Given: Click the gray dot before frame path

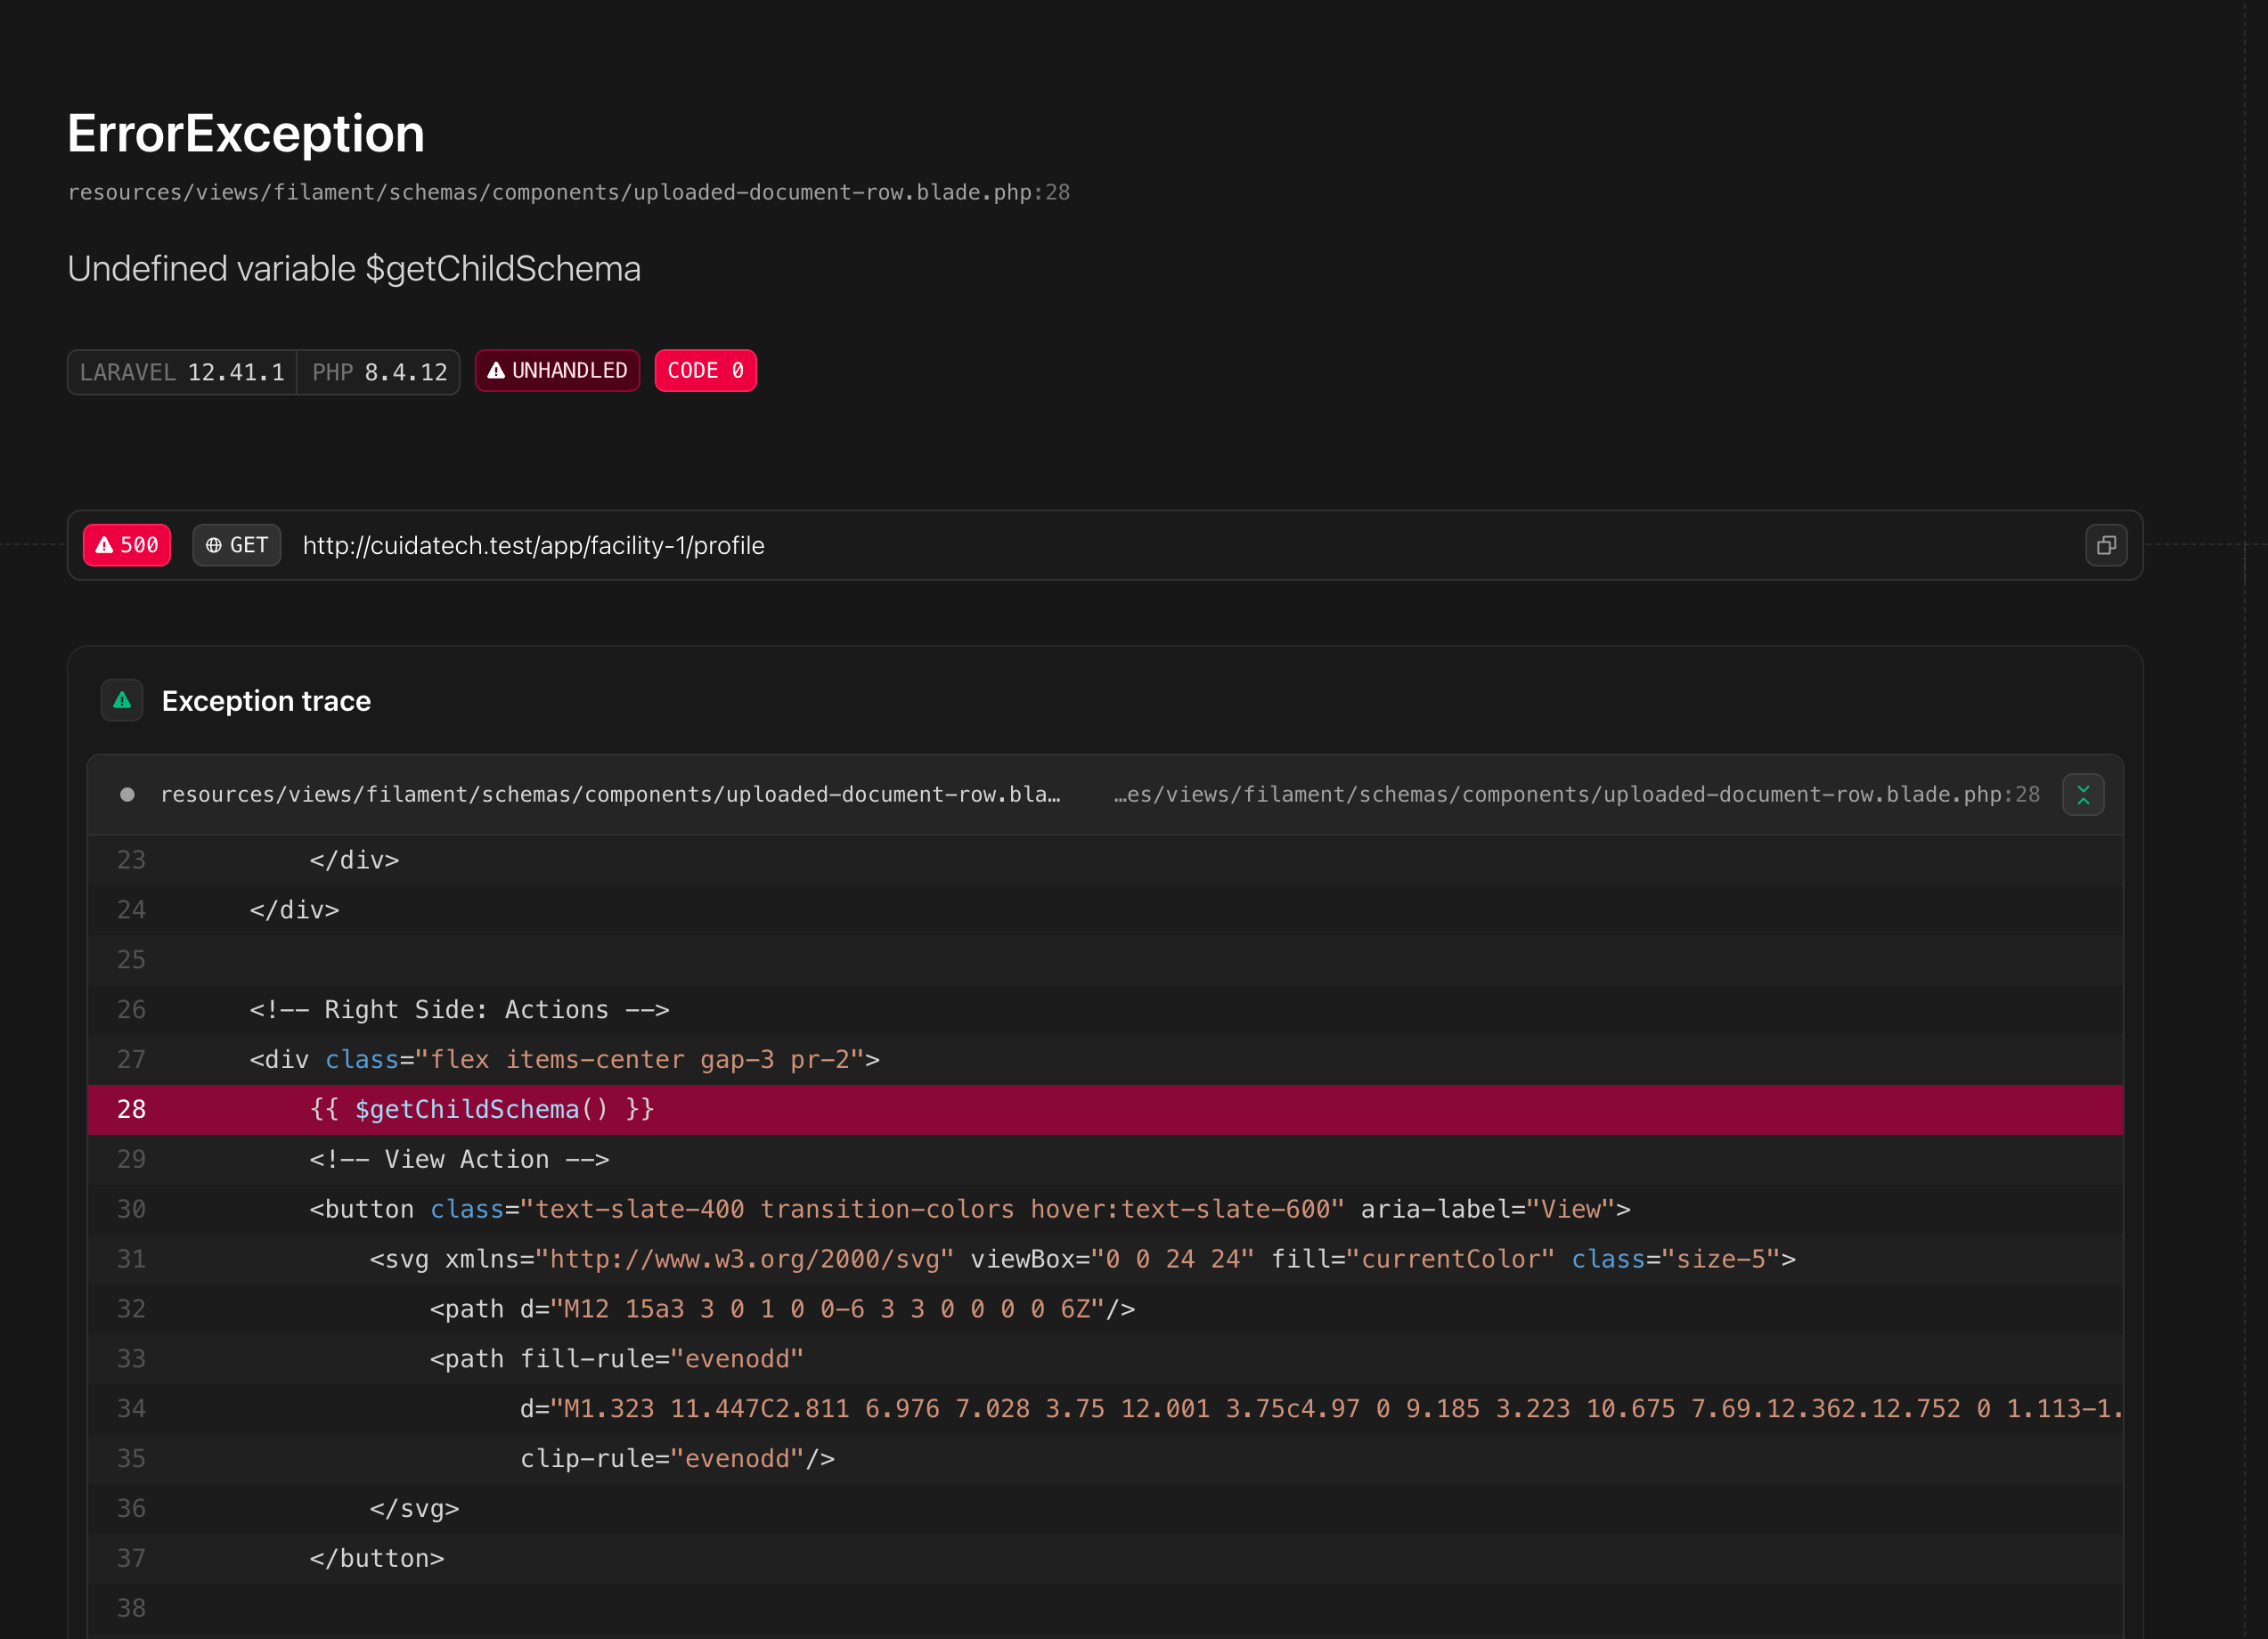Looking at the screenshot, I should point(127,795).
